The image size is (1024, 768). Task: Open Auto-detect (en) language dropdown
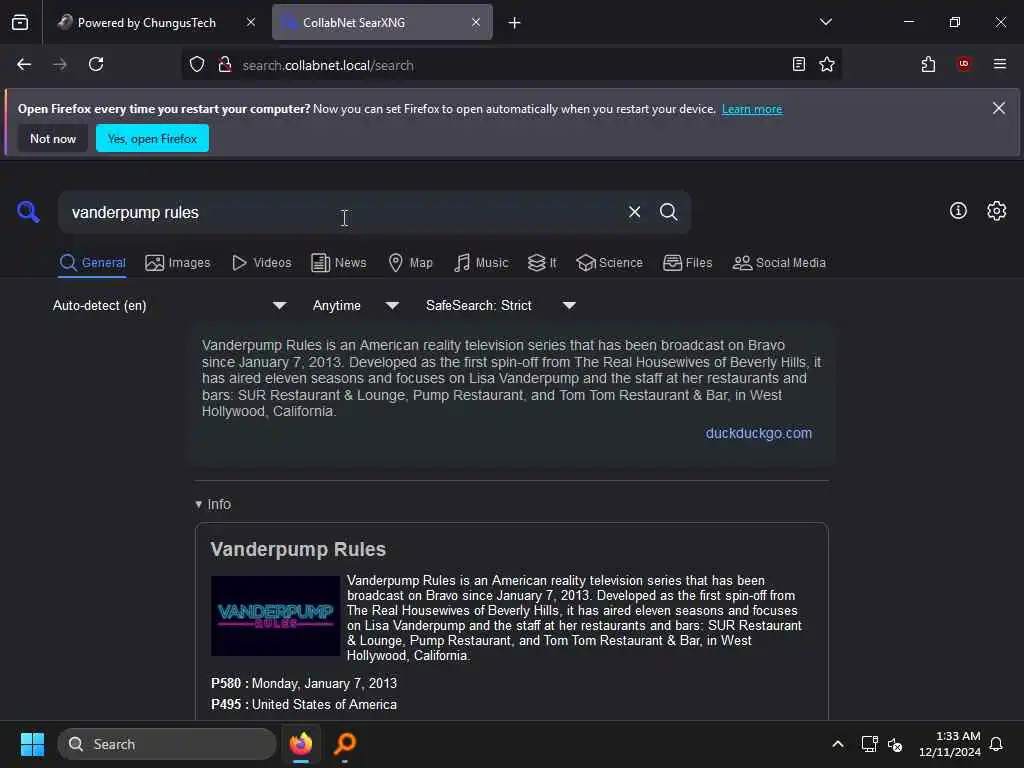(x=170, y=305)
